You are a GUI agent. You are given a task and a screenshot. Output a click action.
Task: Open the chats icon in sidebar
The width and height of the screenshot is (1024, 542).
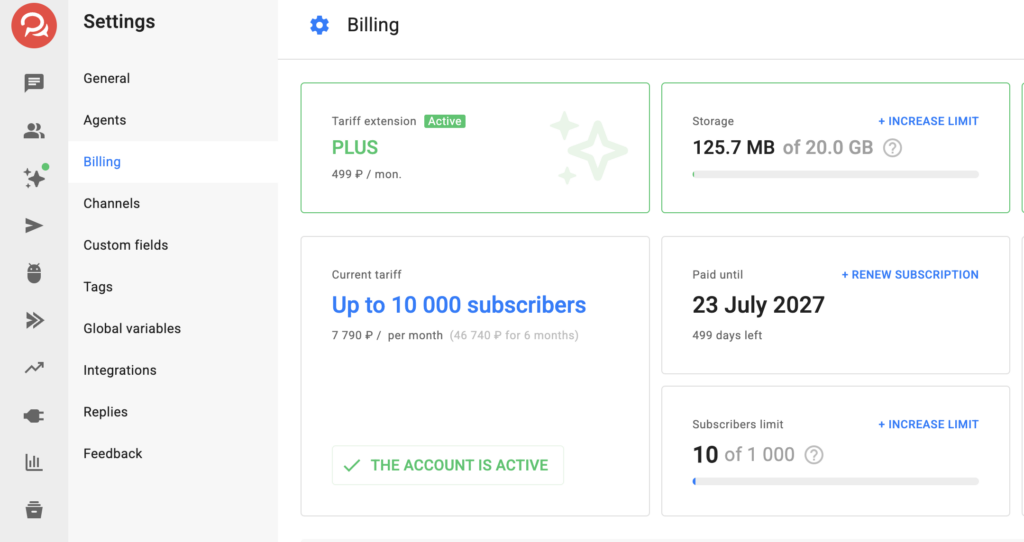[34, 83]
